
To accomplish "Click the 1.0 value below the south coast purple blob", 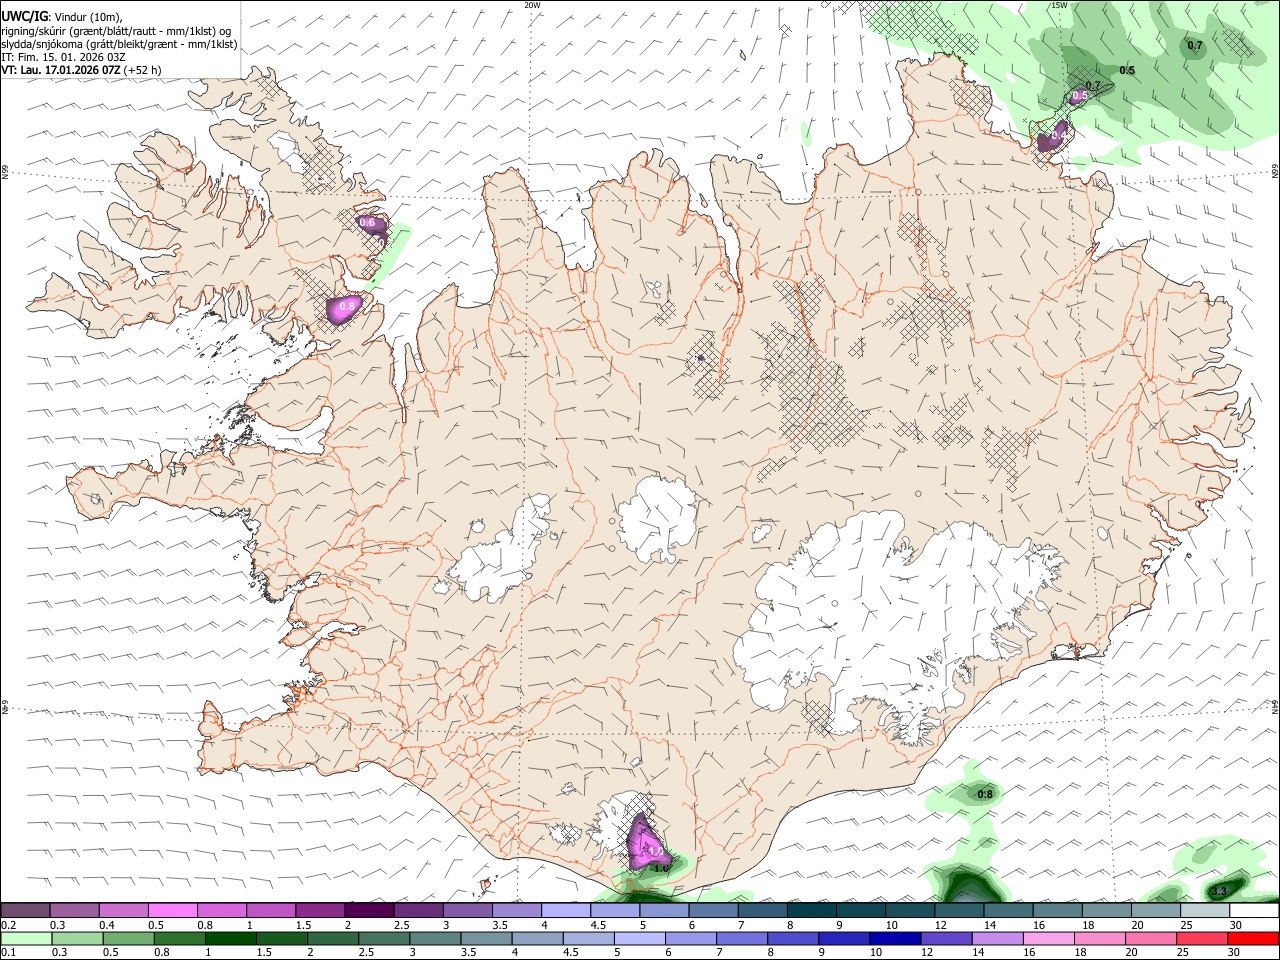I will 661,869.
